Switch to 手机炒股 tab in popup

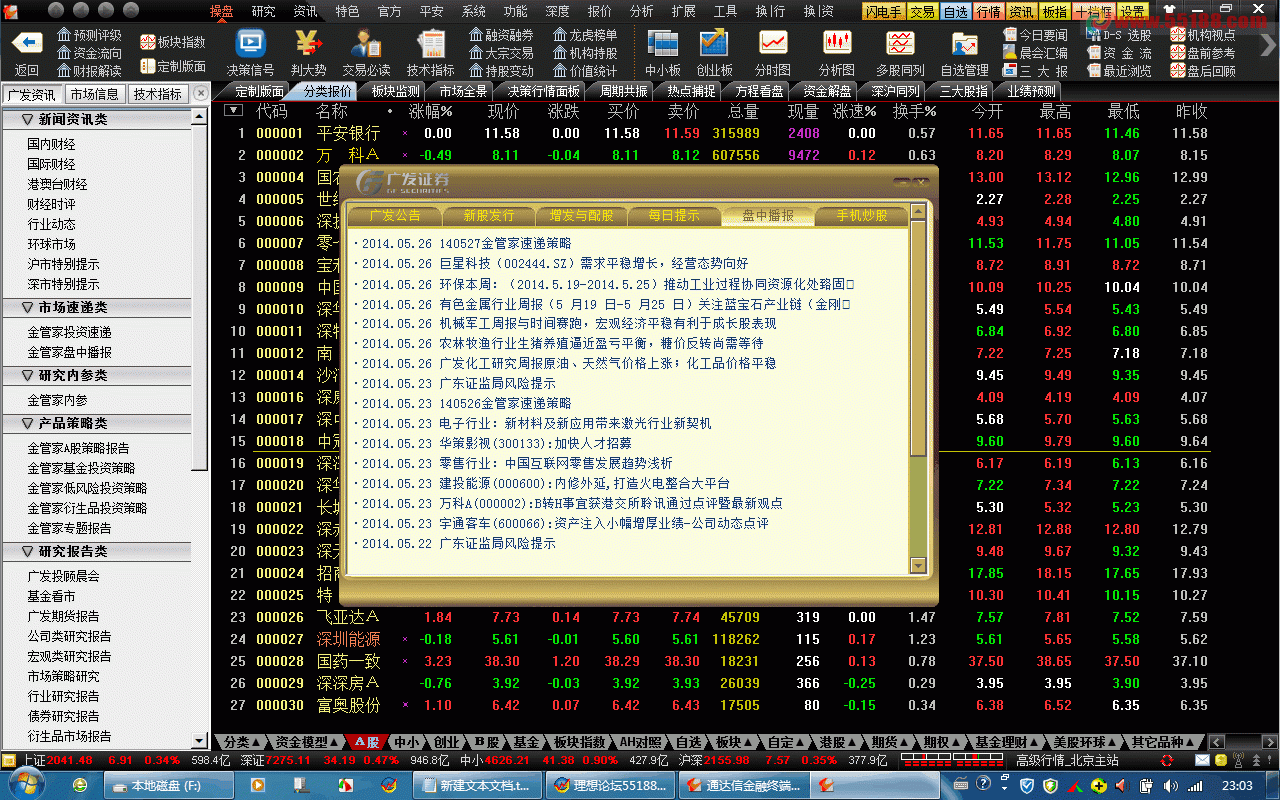(862, 215)
